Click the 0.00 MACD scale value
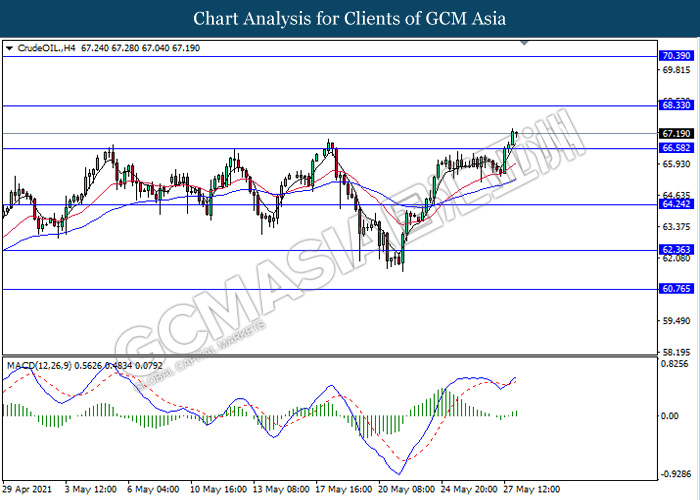700x500 pixels. (670, 416)
